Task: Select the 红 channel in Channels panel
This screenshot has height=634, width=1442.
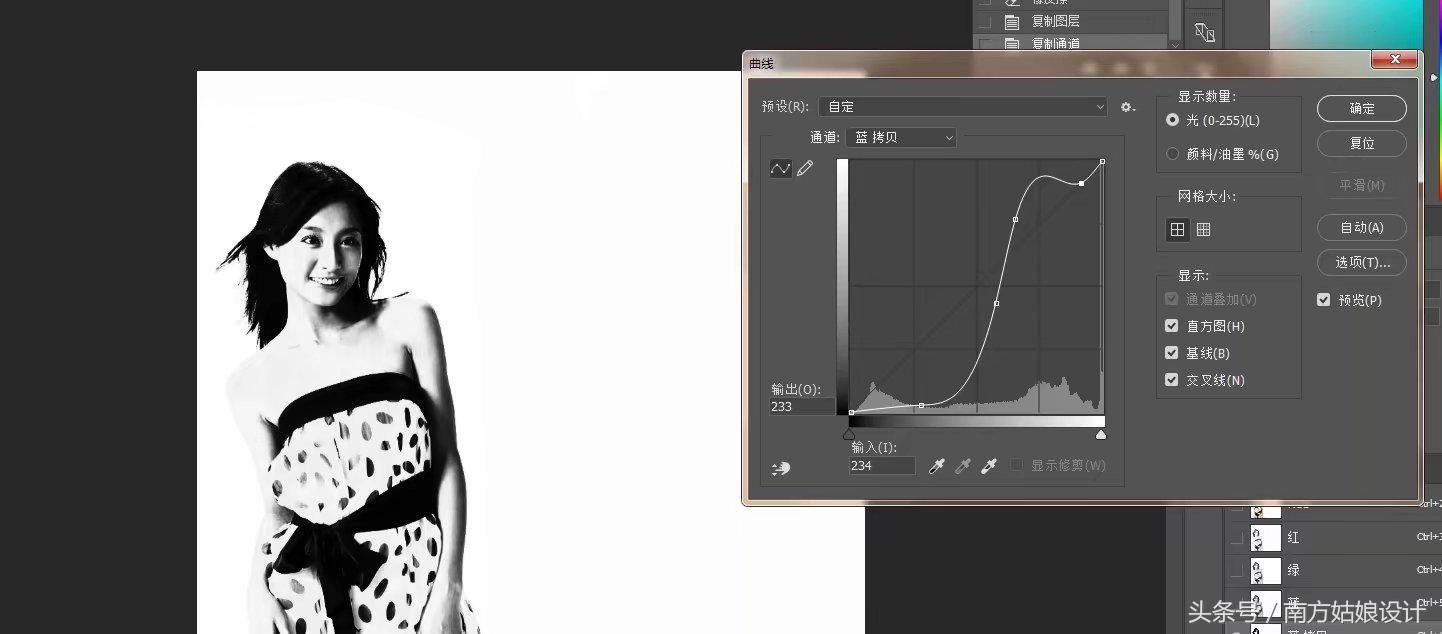Action: pyautogui.click(x=1293, y=537)
